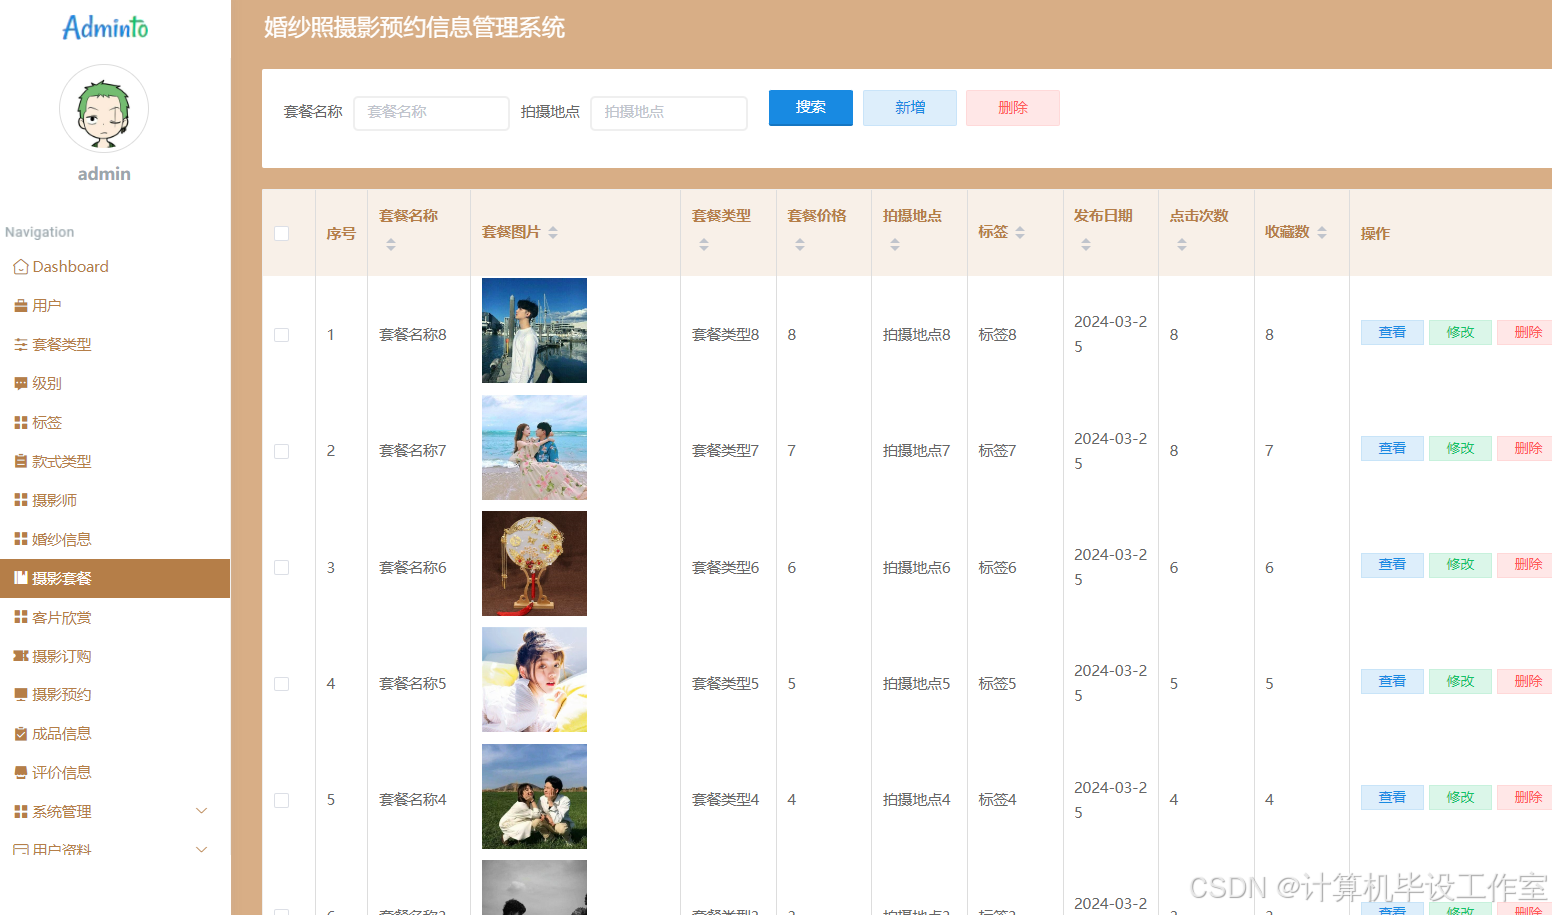Toggle the select-all checkbox in table header
1552x915 pixels.
pos(282,233)
